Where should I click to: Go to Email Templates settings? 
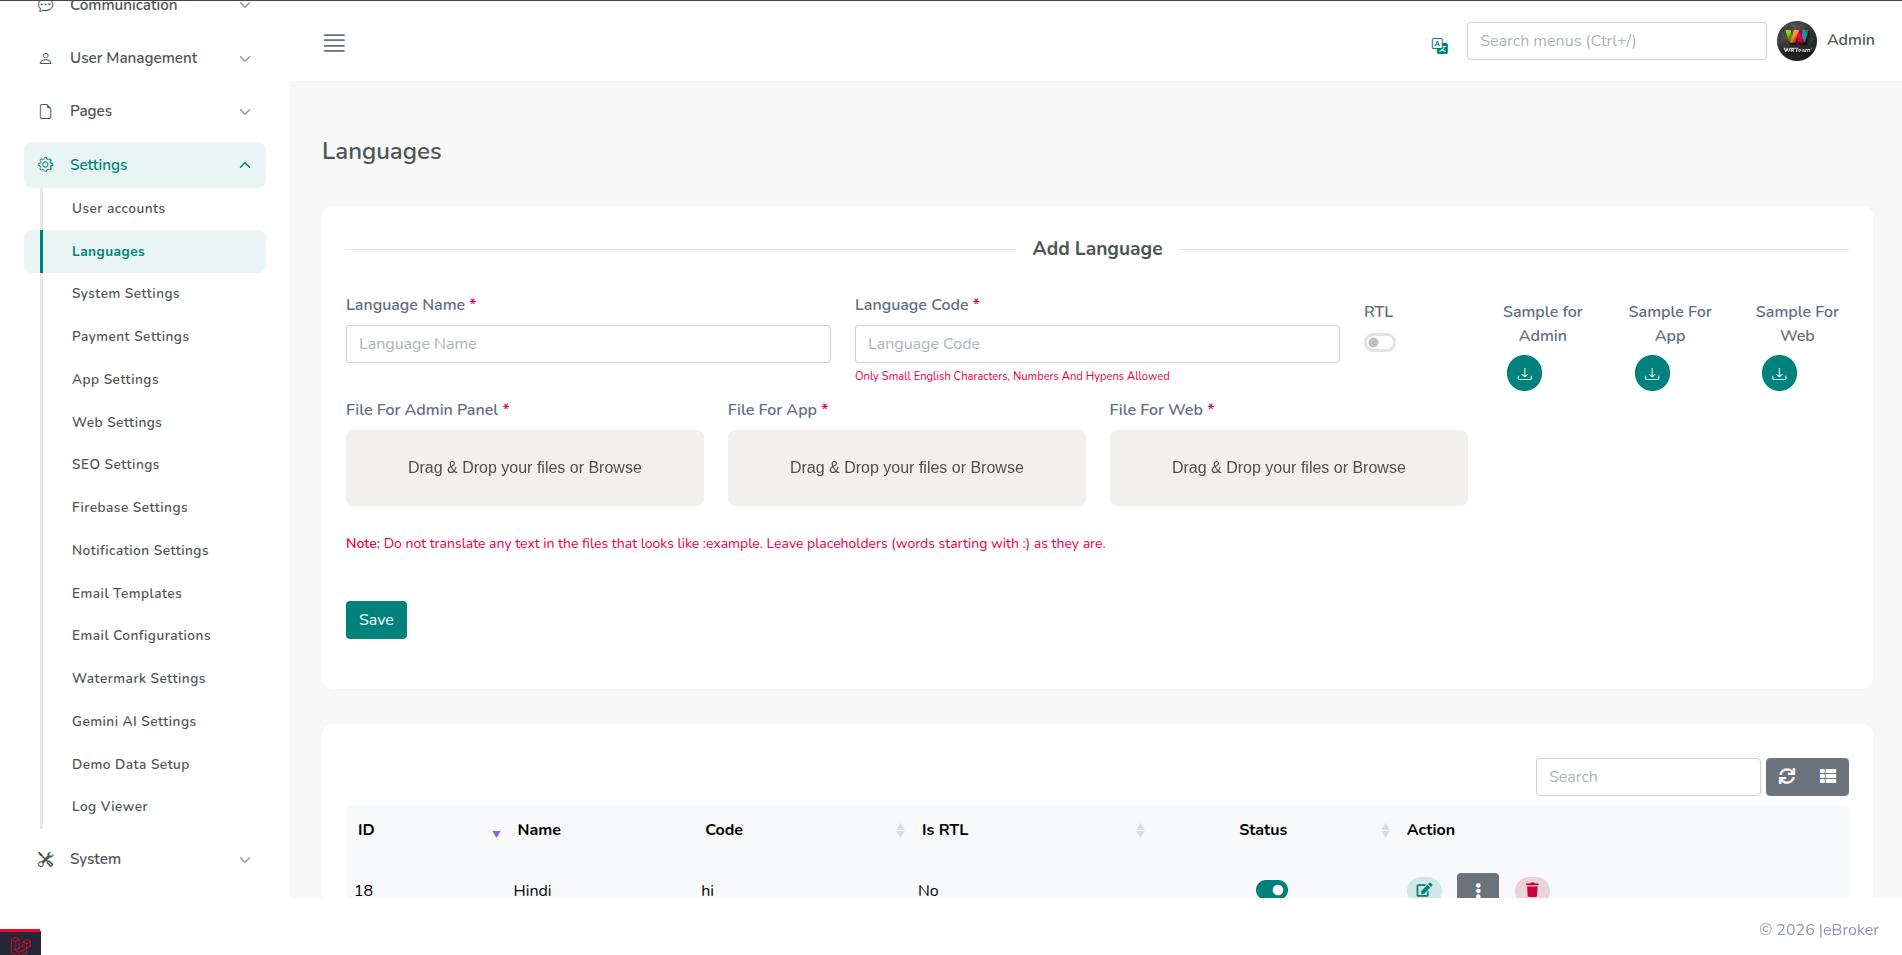126,593
